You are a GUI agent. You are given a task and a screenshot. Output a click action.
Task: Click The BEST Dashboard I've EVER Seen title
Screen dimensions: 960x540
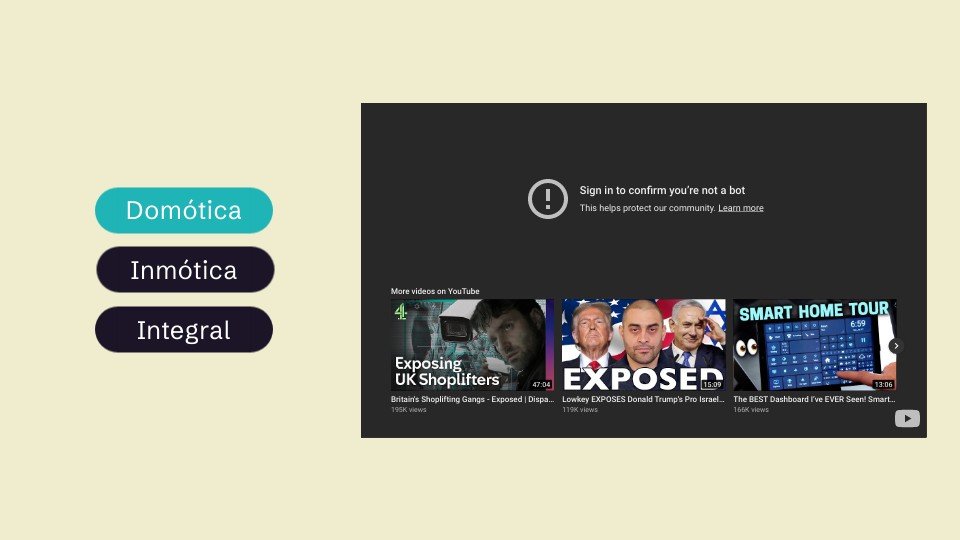point(814,399)
